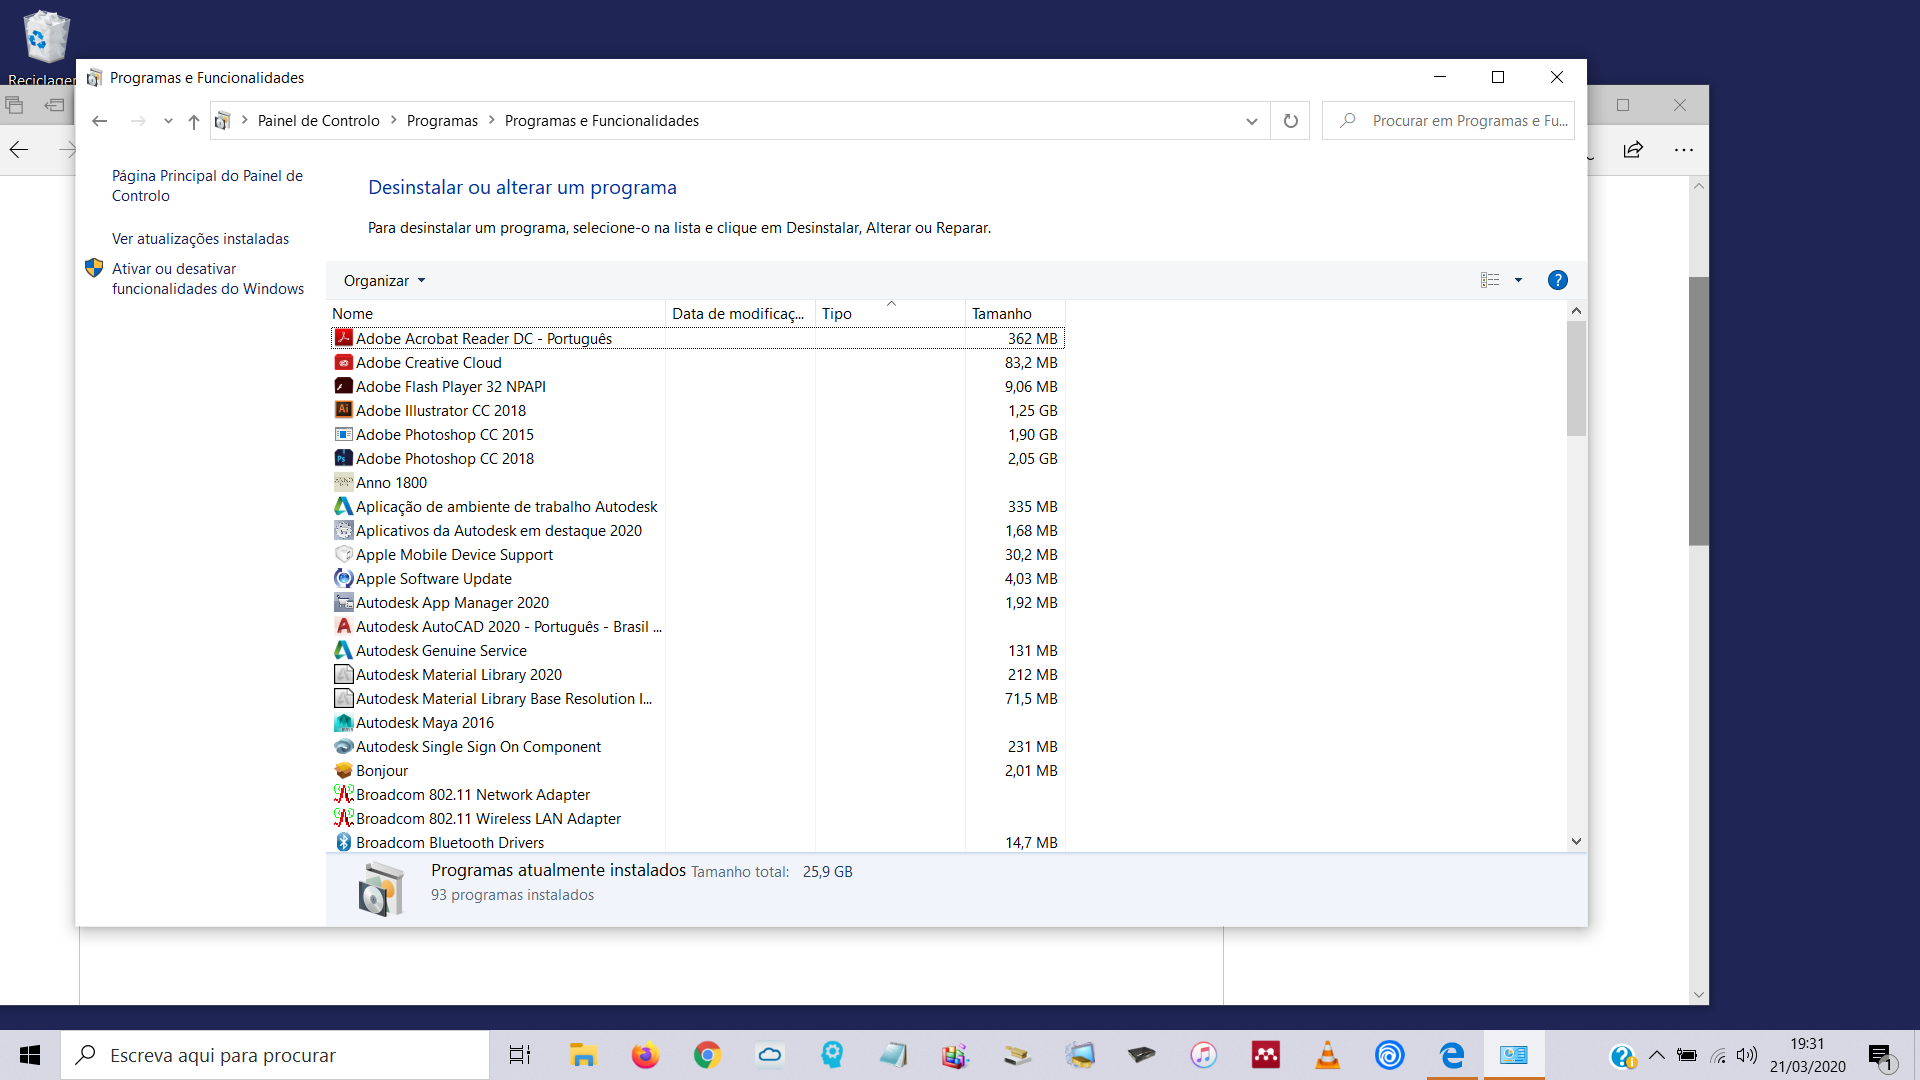Open the Organizar dropdown menu
Image resolution: width=1920 pixels, height=1080 pixels.
384,281
